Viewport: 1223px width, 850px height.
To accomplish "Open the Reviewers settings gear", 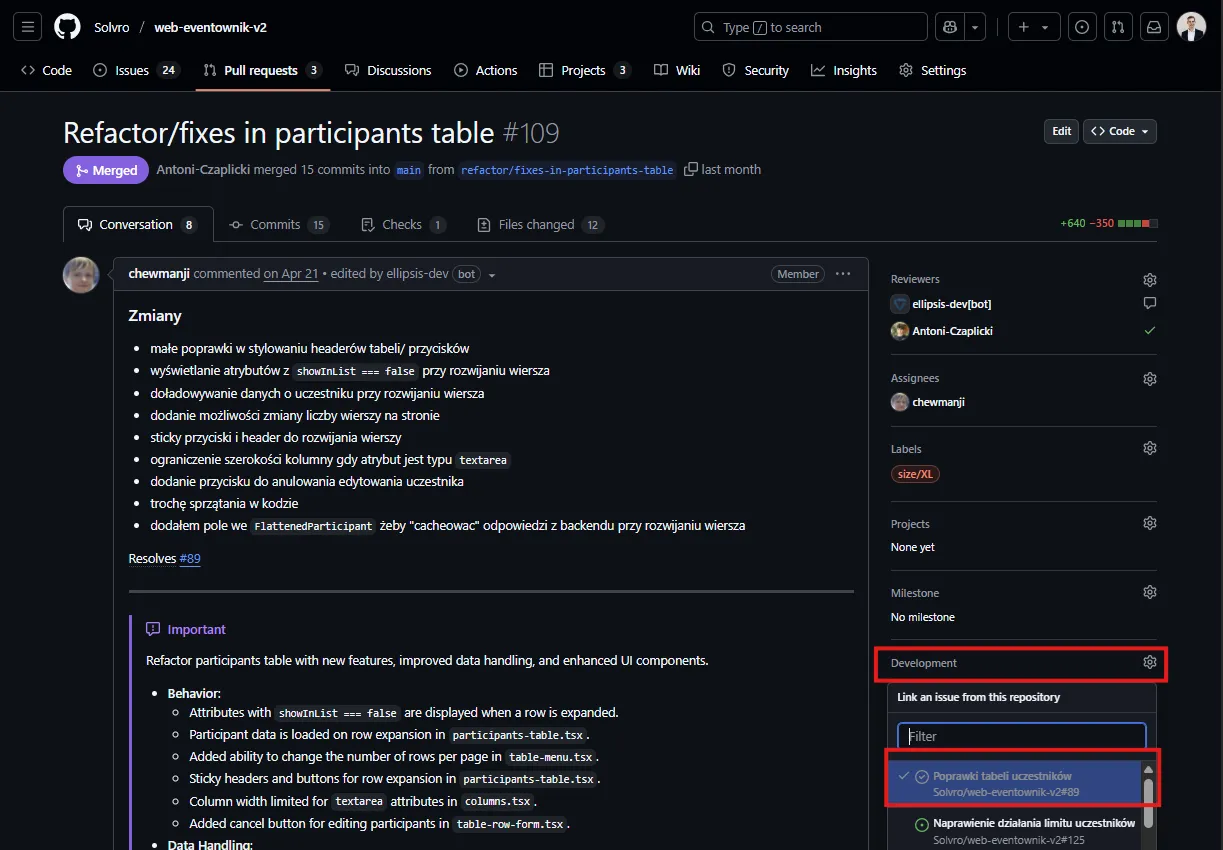I will [x=1149, y=280].
